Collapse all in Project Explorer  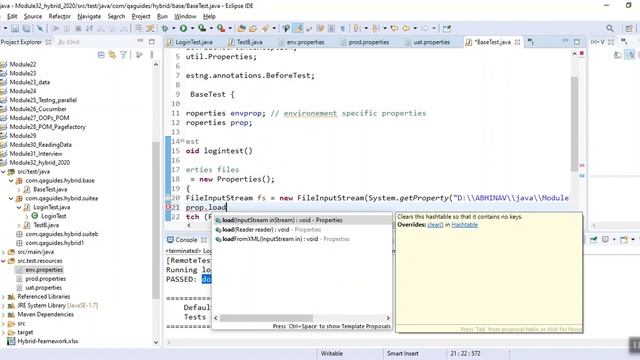click(x=101, y=55)
